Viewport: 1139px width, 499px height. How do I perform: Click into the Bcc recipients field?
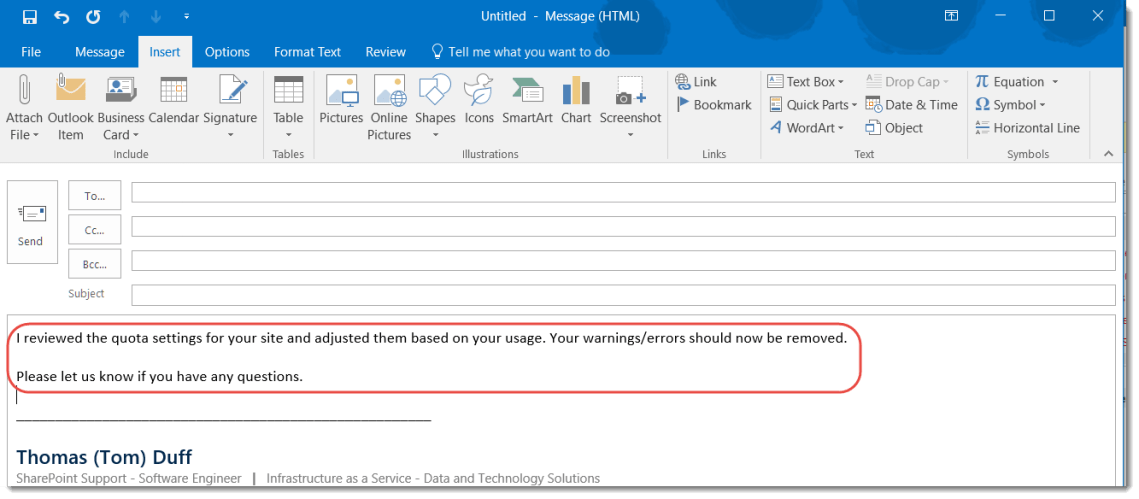point(623,261)
